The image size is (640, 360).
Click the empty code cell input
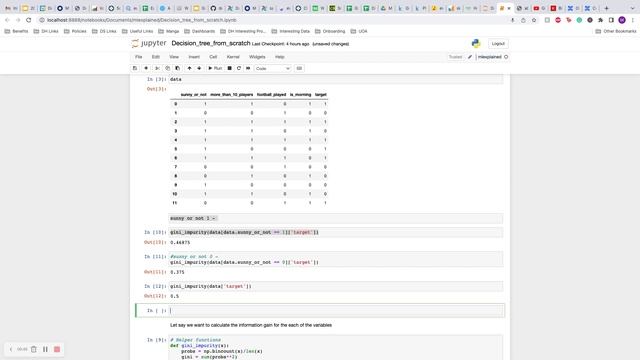click(x=336, y=311)
